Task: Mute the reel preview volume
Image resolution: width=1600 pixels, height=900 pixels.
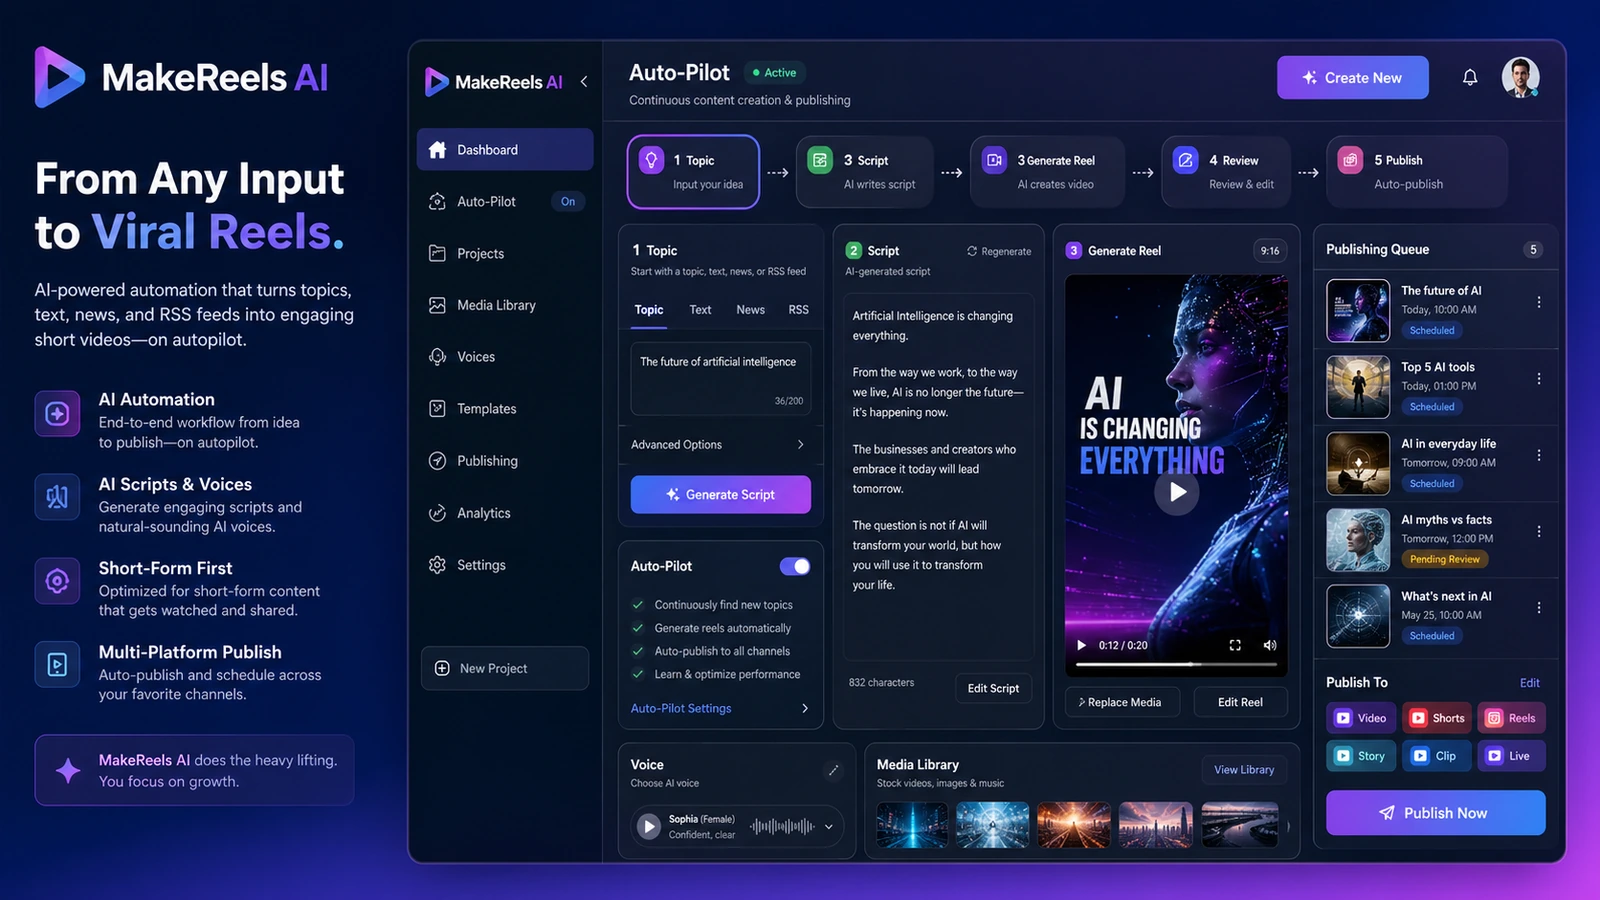Action: [1269, 645]
